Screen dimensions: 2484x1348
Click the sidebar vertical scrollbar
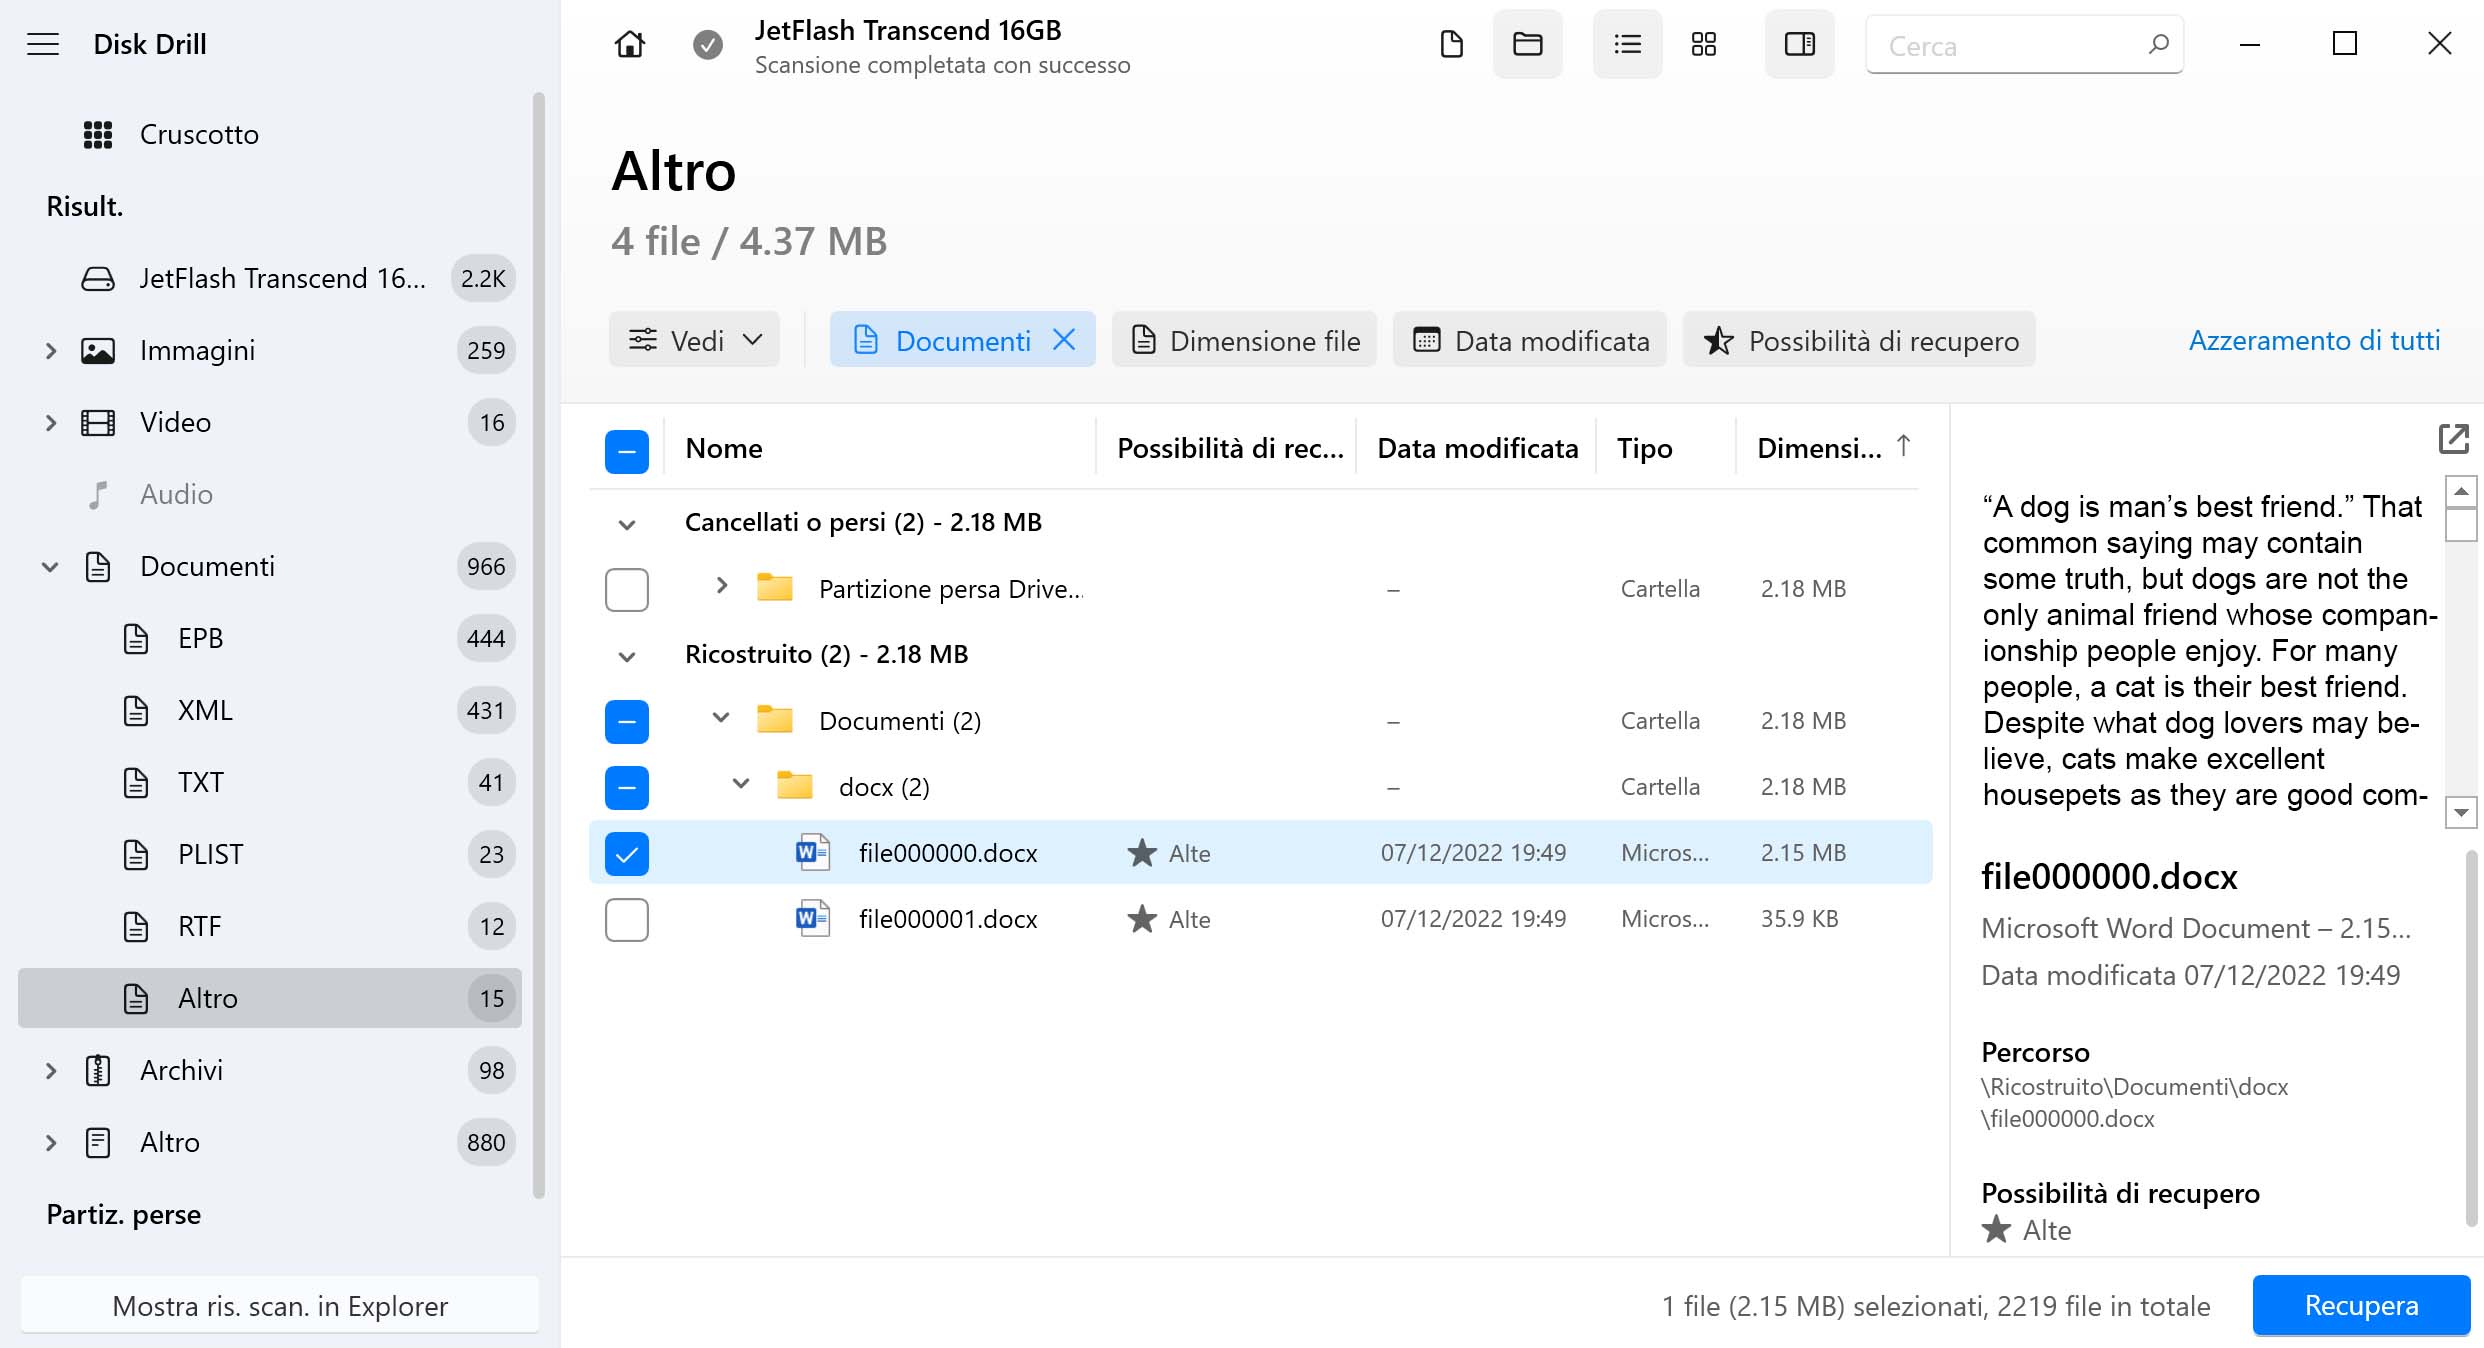(539, 645)
